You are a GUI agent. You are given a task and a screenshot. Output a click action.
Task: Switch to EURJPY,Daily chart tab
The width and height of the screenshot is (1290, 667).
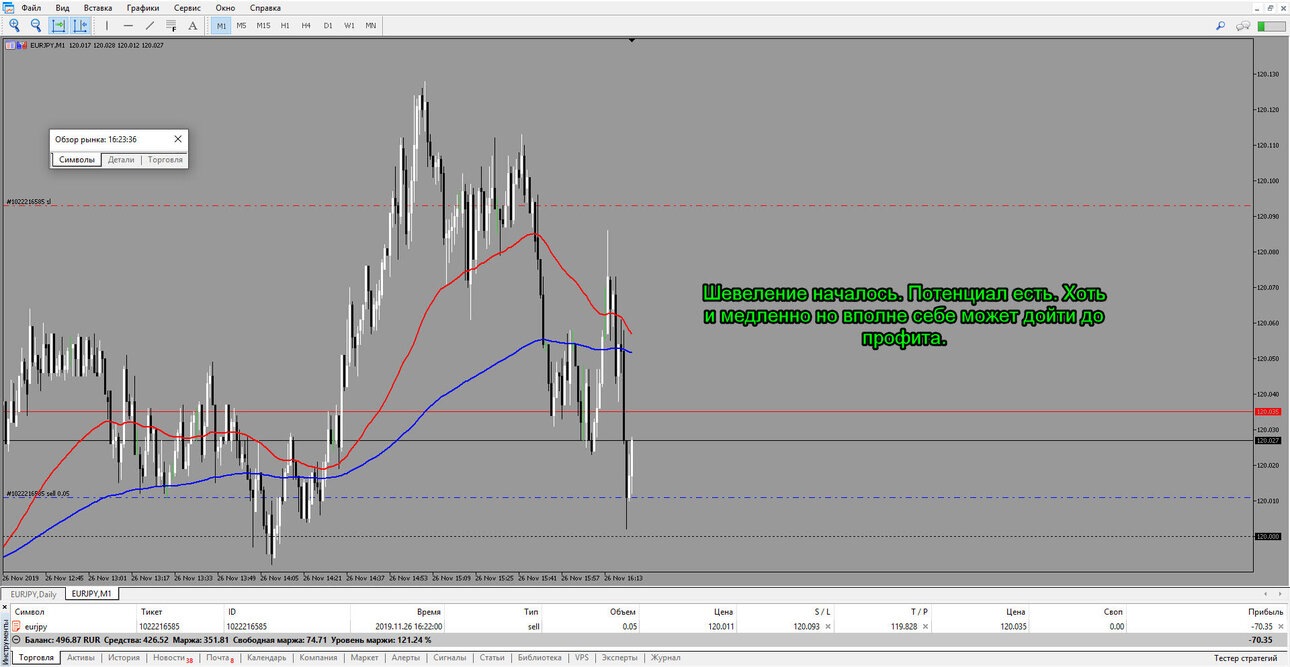34,594
